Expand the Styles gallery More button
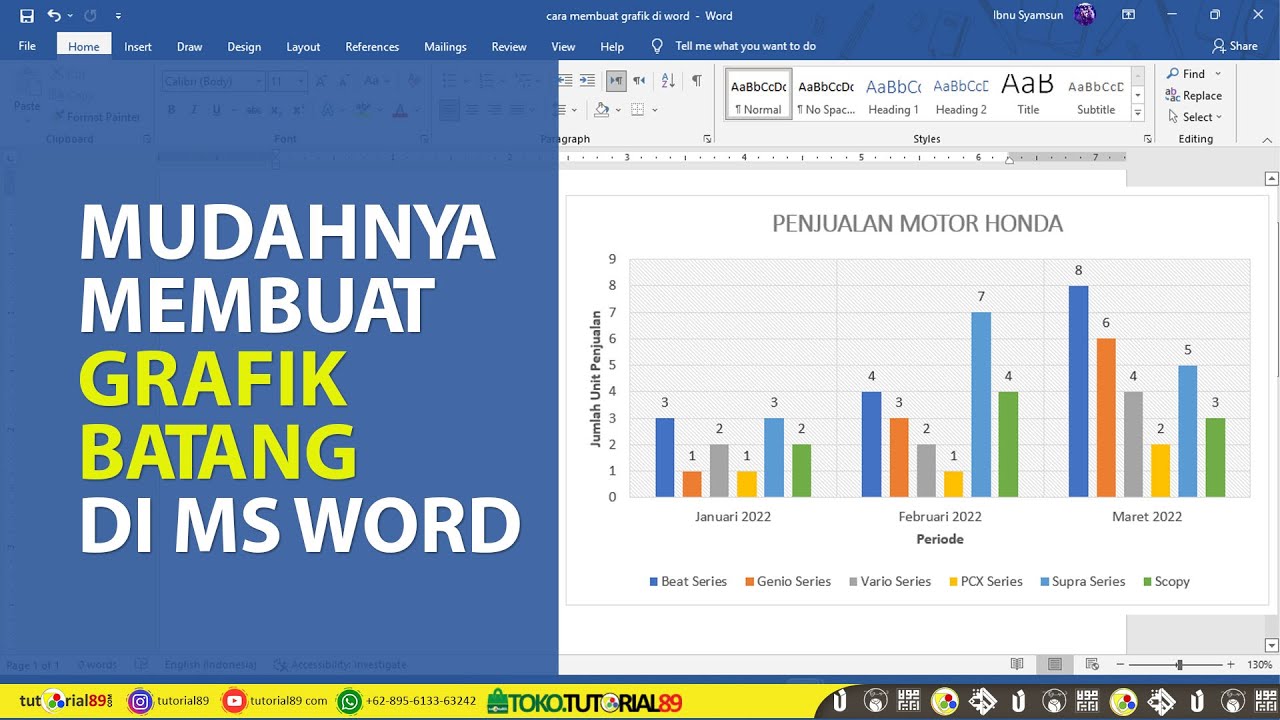Viewport: 1280px width, 720px height. 1137,112
